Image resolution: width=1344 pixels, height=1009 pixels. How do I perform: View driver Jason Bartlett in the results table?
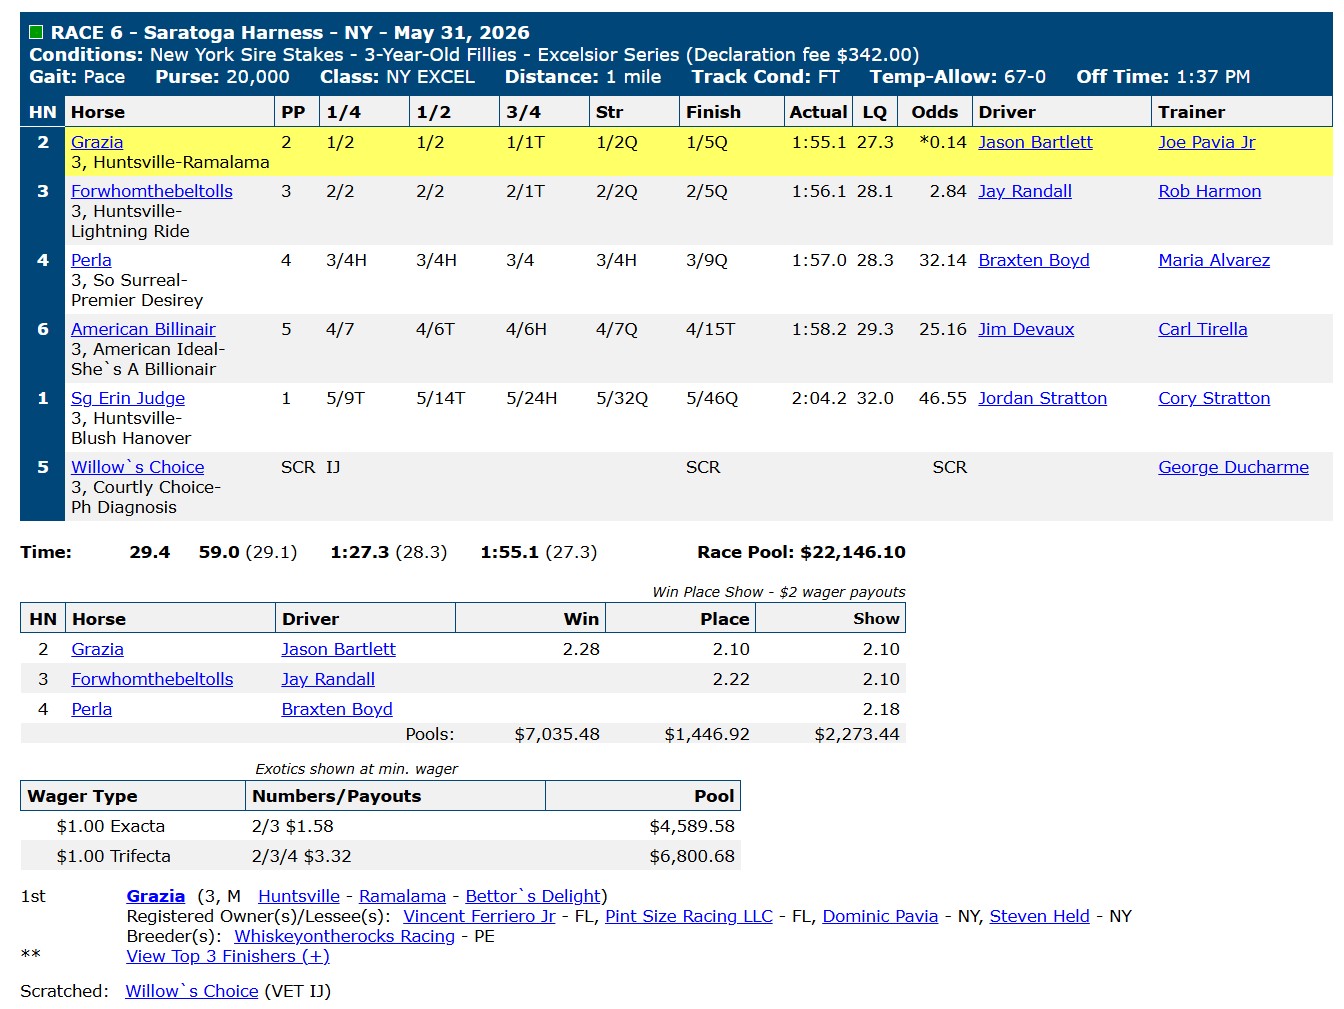click(x=1035, y=142)
